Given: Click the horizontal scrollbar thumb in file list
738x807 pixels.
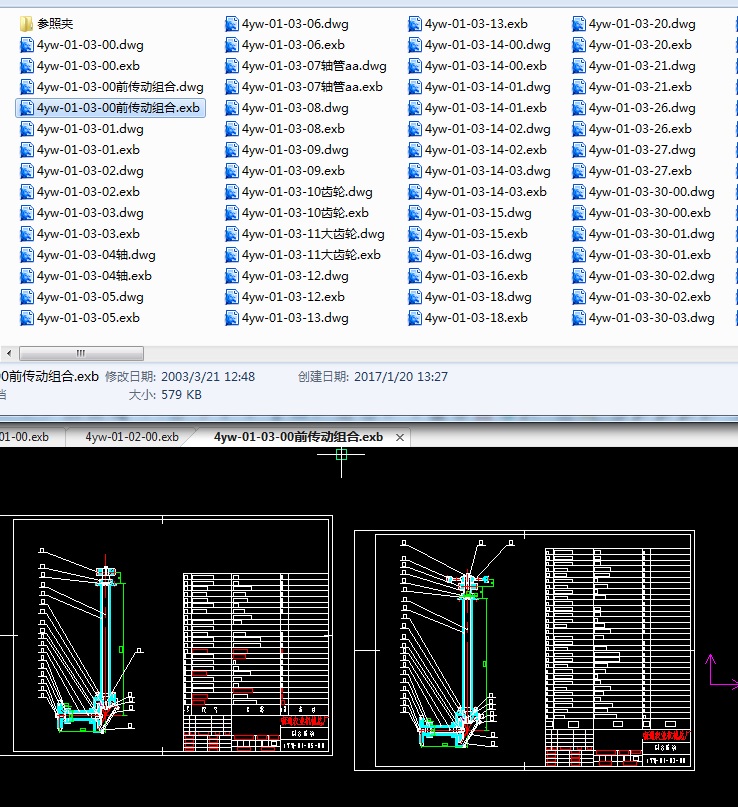Looking at the screenshot, I should (x=81, y=354).
